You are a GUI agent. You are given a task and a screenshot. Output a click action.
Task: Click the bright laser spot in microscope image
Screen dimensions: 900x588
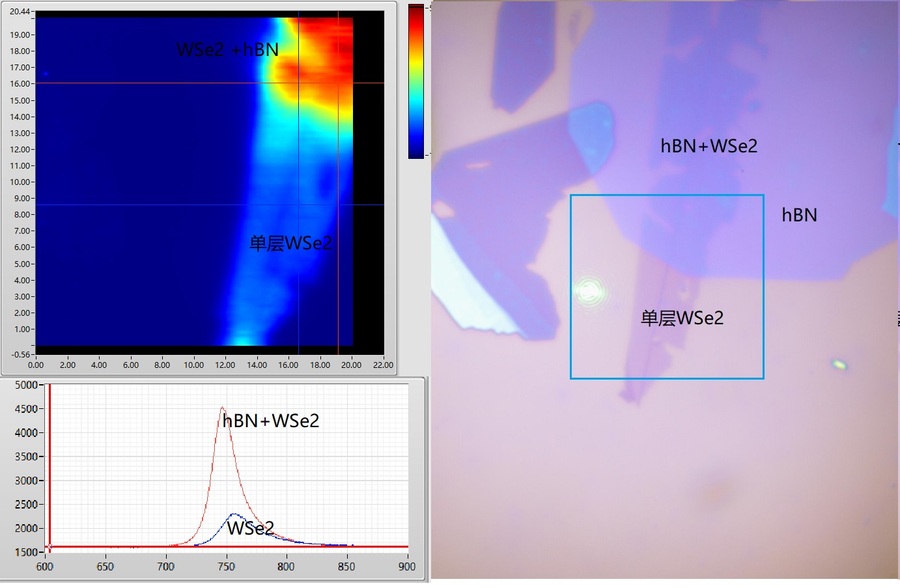pos(588,292)
